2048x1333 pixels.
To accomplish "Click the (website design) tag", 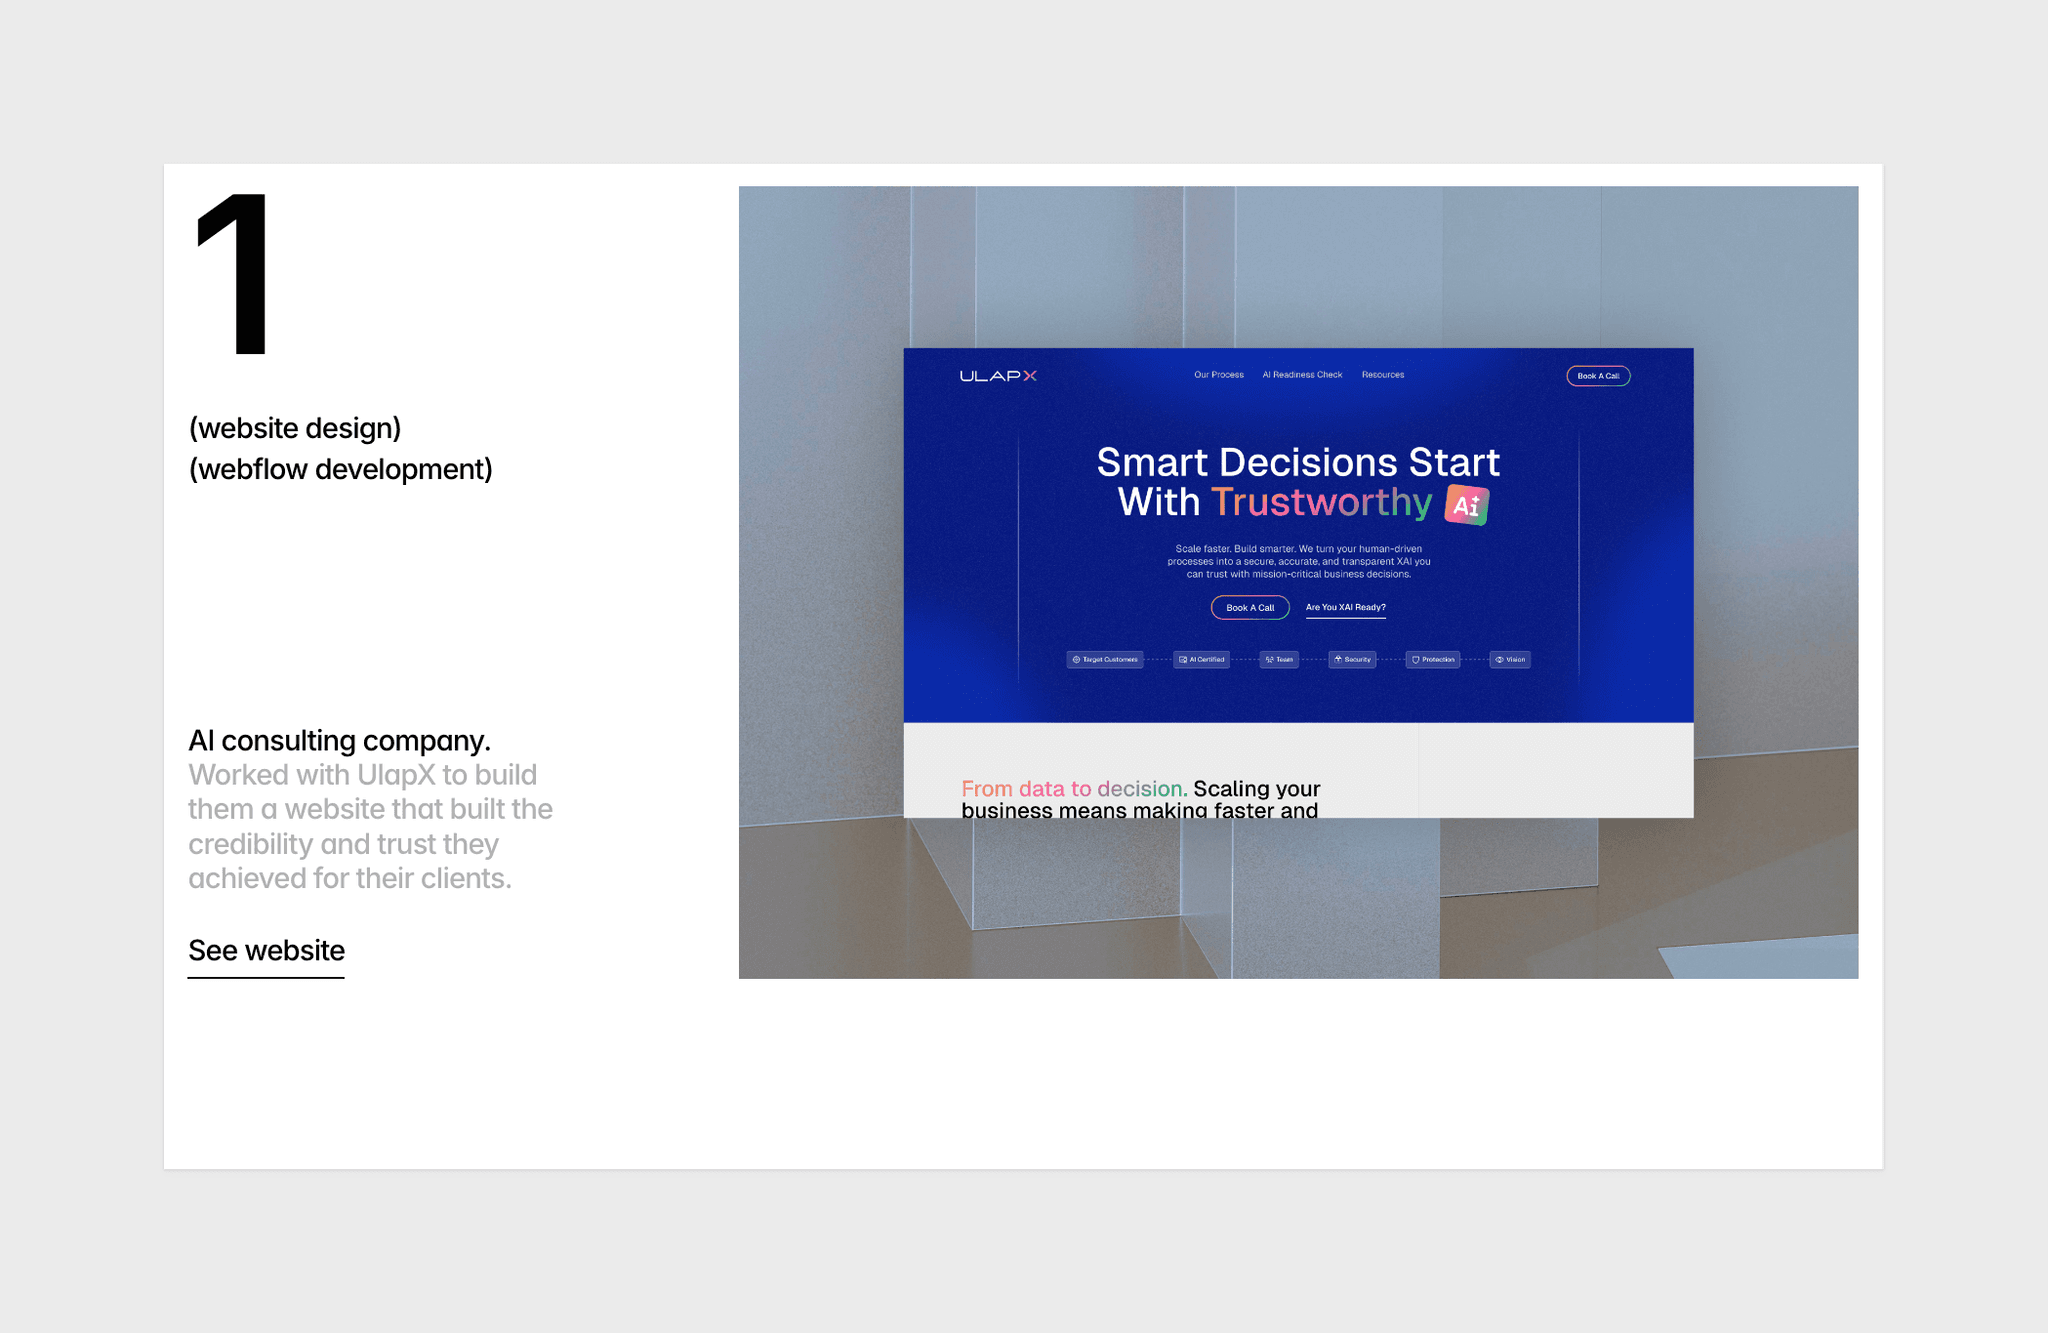I will pos(295,428).
